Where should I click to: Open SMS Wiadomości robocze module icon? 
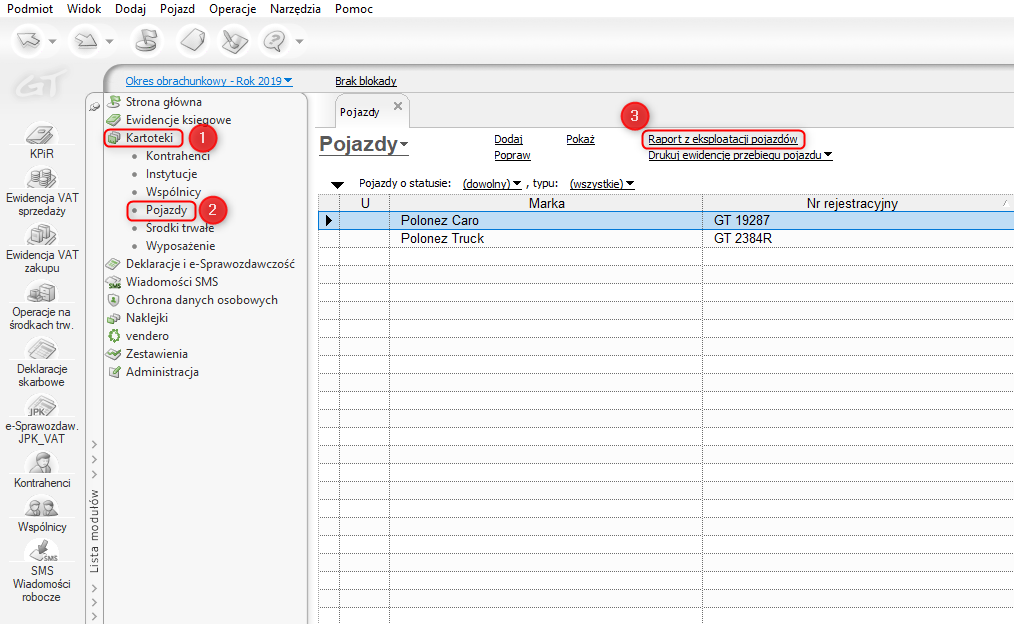click(x=41, y=552)
